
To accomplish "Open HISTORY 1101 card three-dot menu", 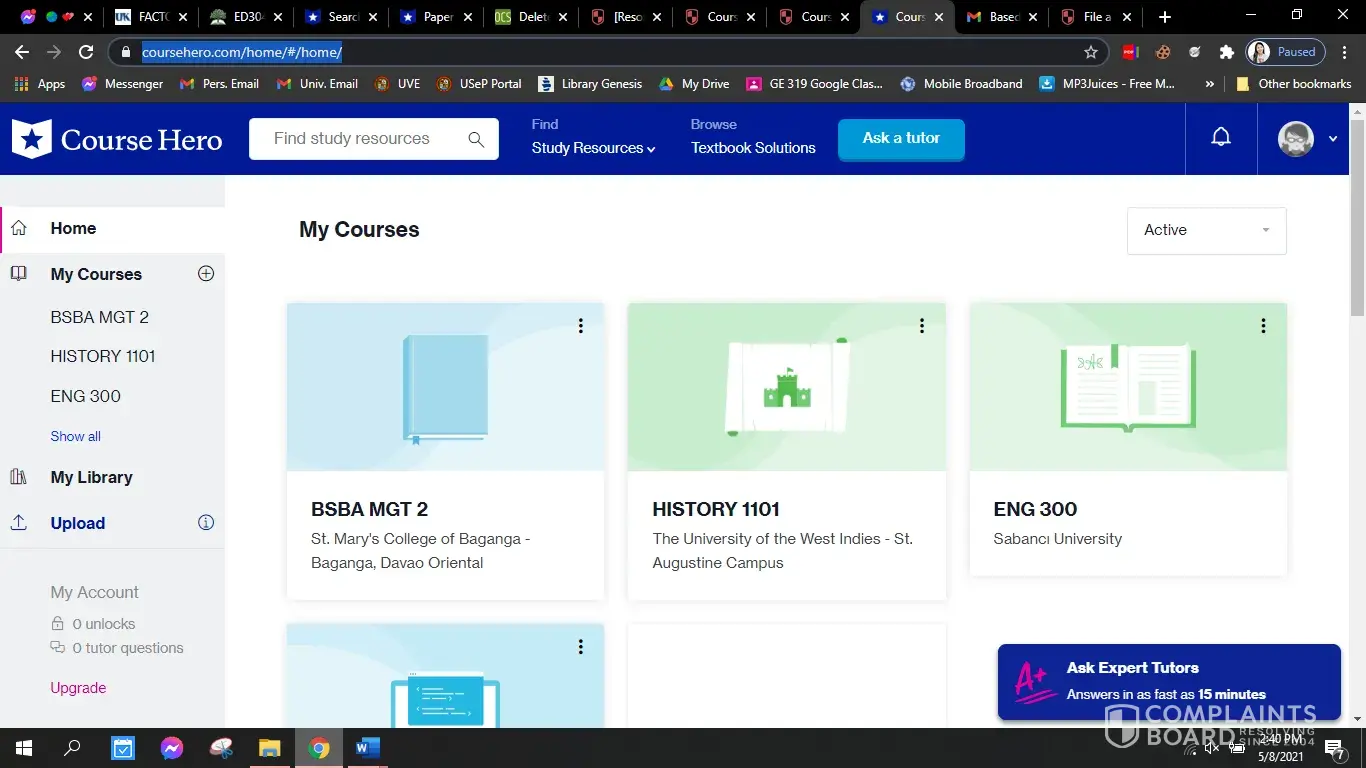I will [921, 326].
